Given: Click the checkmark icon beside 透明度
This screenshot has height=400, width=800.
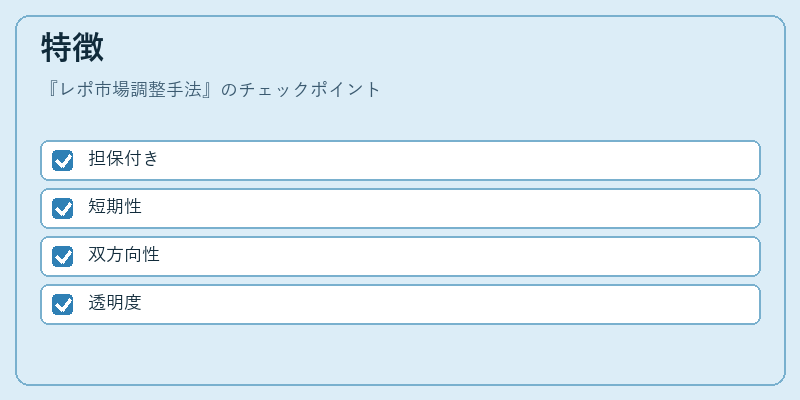Looking at the screenshot, I should [x=63, y=305].
